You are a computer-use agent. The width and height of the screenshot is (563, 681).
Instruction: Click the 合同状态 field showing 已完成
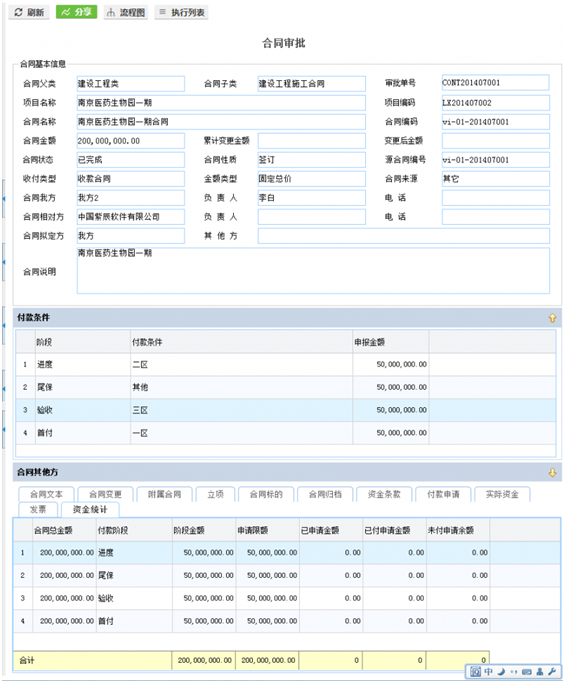[131, 160]
